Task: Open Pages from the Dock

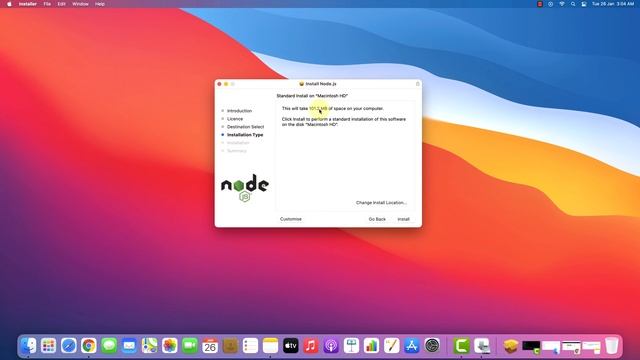Action: 391,346
